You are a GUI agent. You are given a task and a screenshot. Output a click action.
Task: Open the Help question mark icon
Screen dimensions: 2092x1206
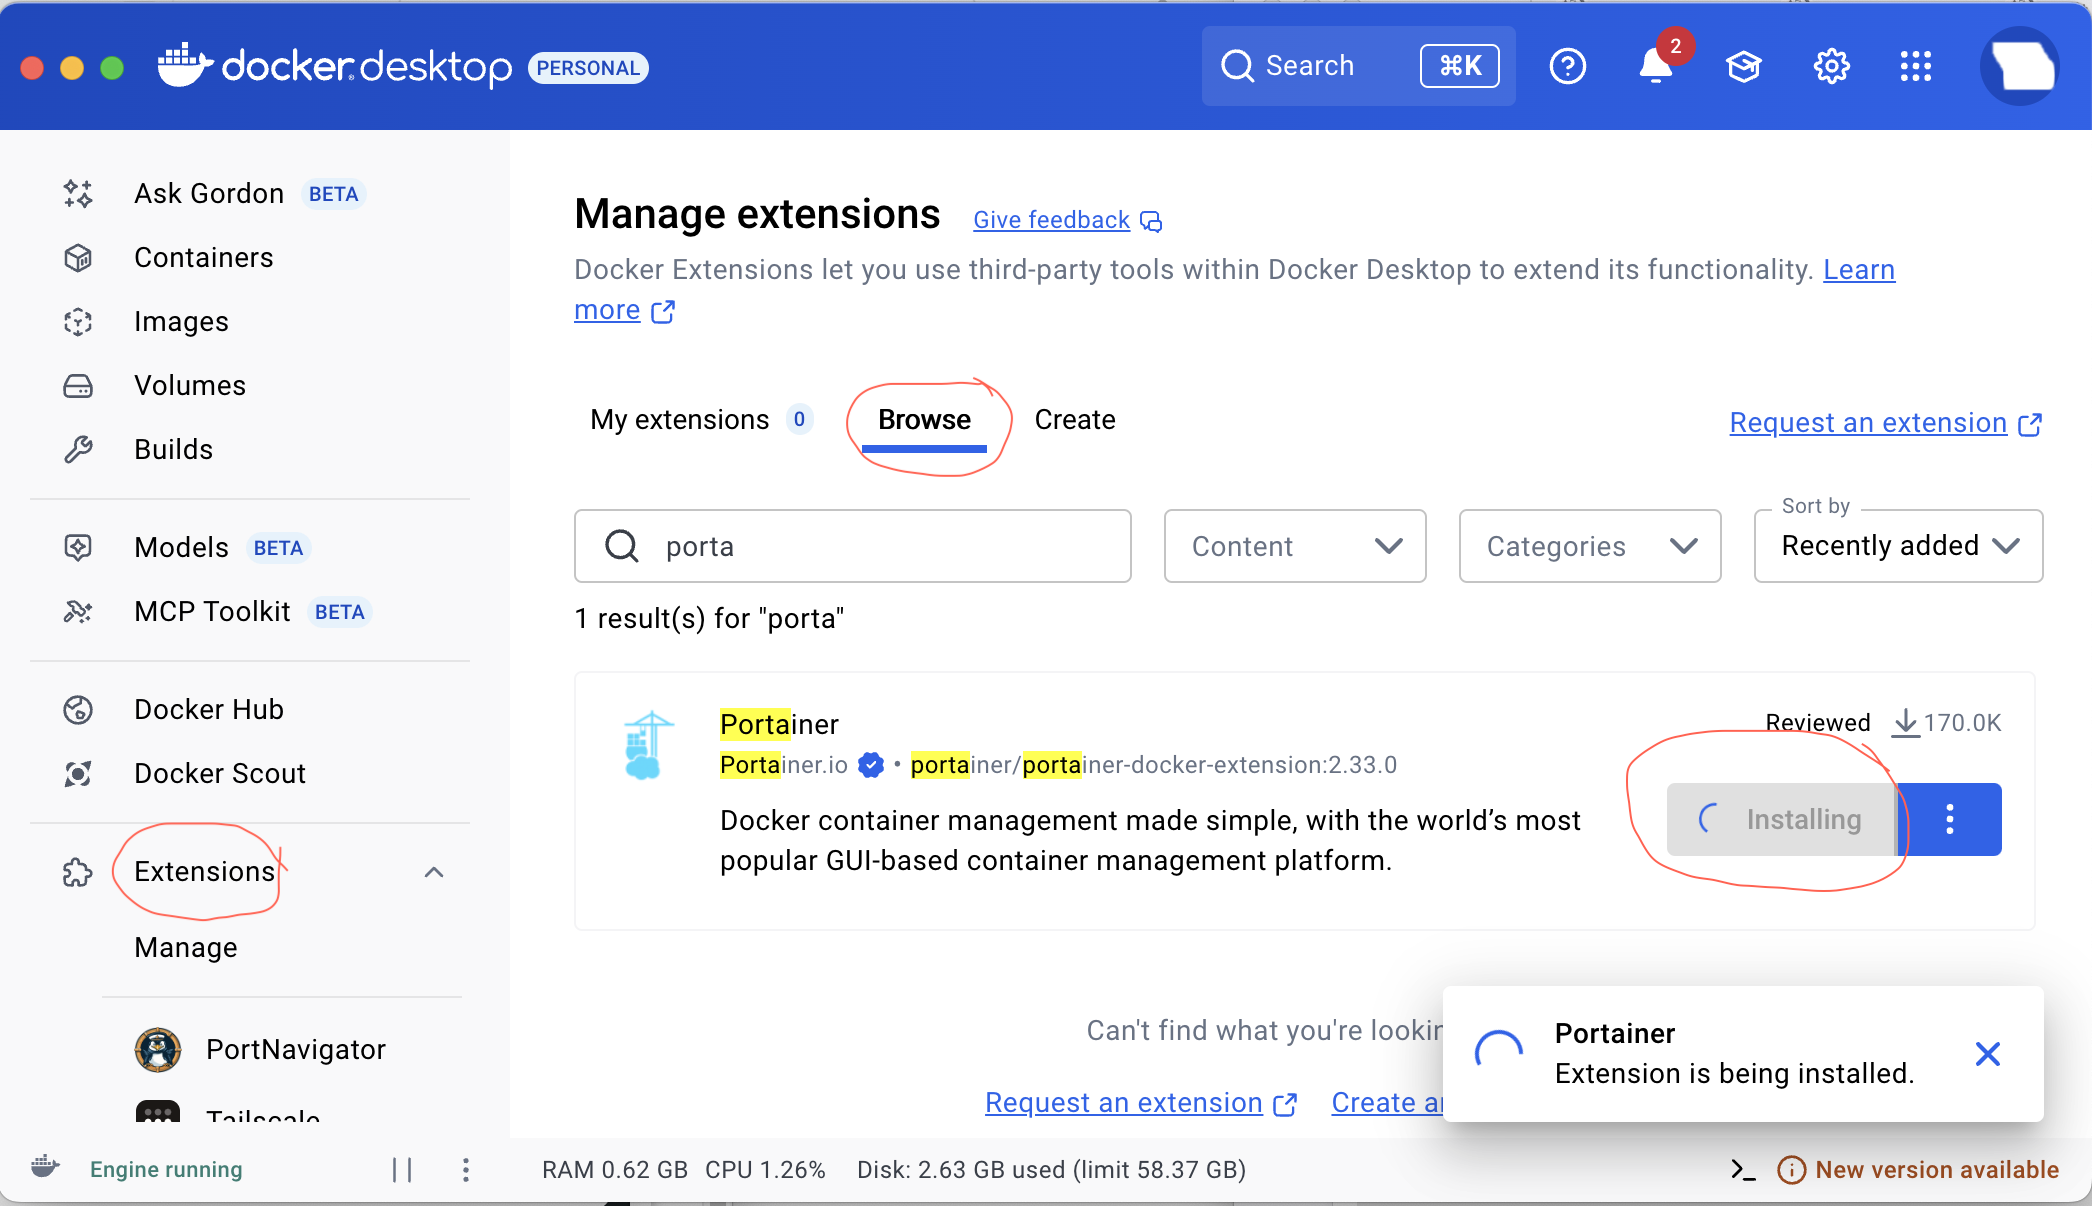click(1567, 66)
